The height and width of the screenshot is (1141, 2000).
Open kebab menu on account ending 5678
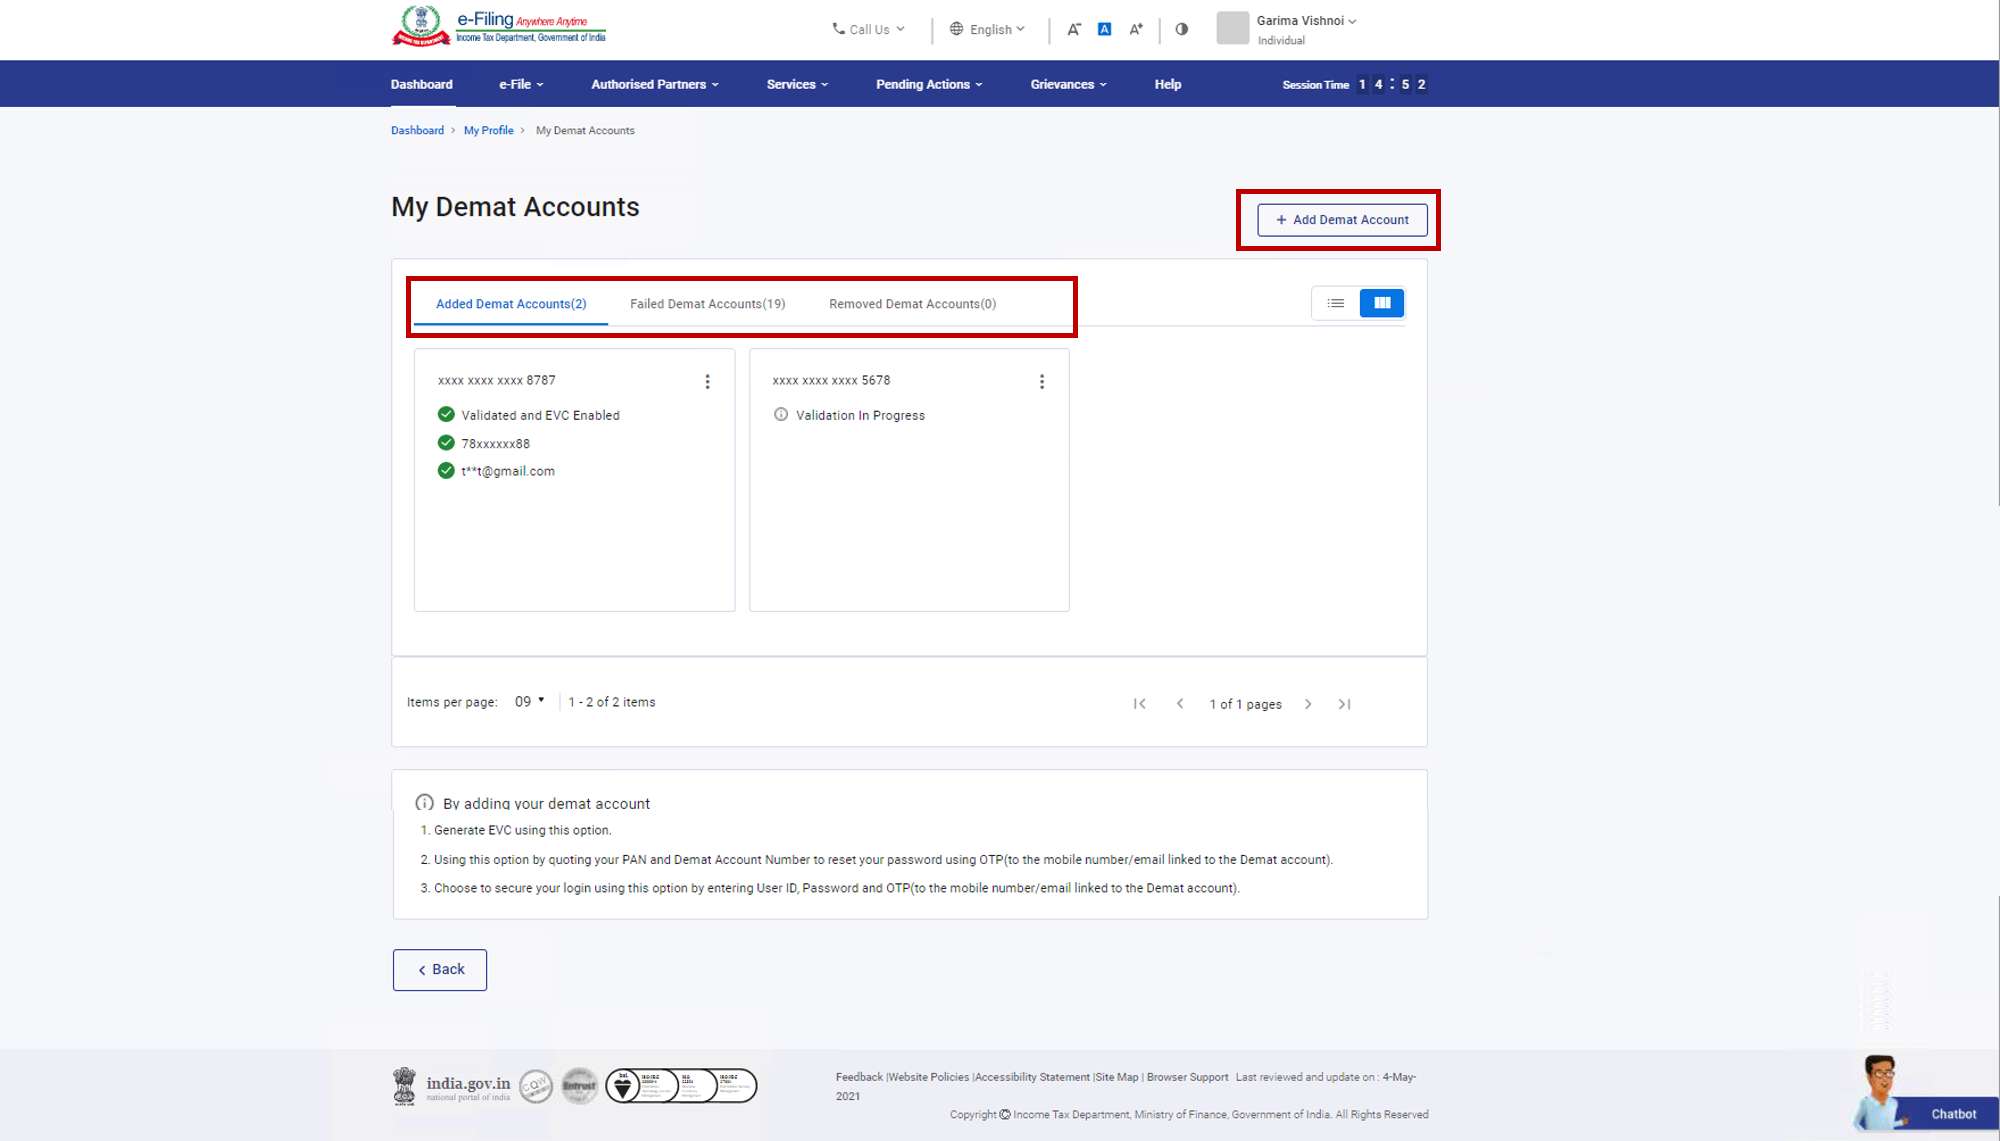1041,382
